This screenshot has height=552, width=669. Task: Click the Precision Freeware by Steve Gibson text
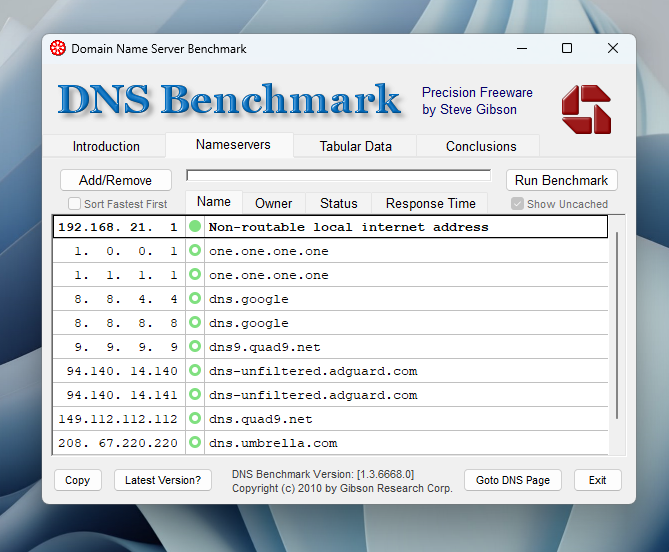(477, 101)
